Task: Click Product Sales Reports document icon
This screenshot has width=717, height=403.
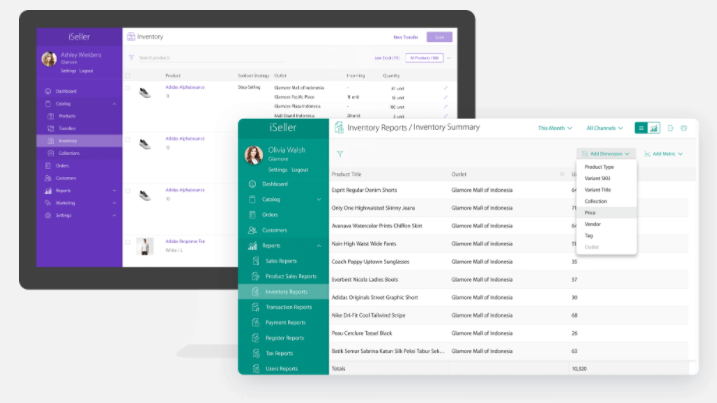Action: pyautogui.click(x=256, y=276)
